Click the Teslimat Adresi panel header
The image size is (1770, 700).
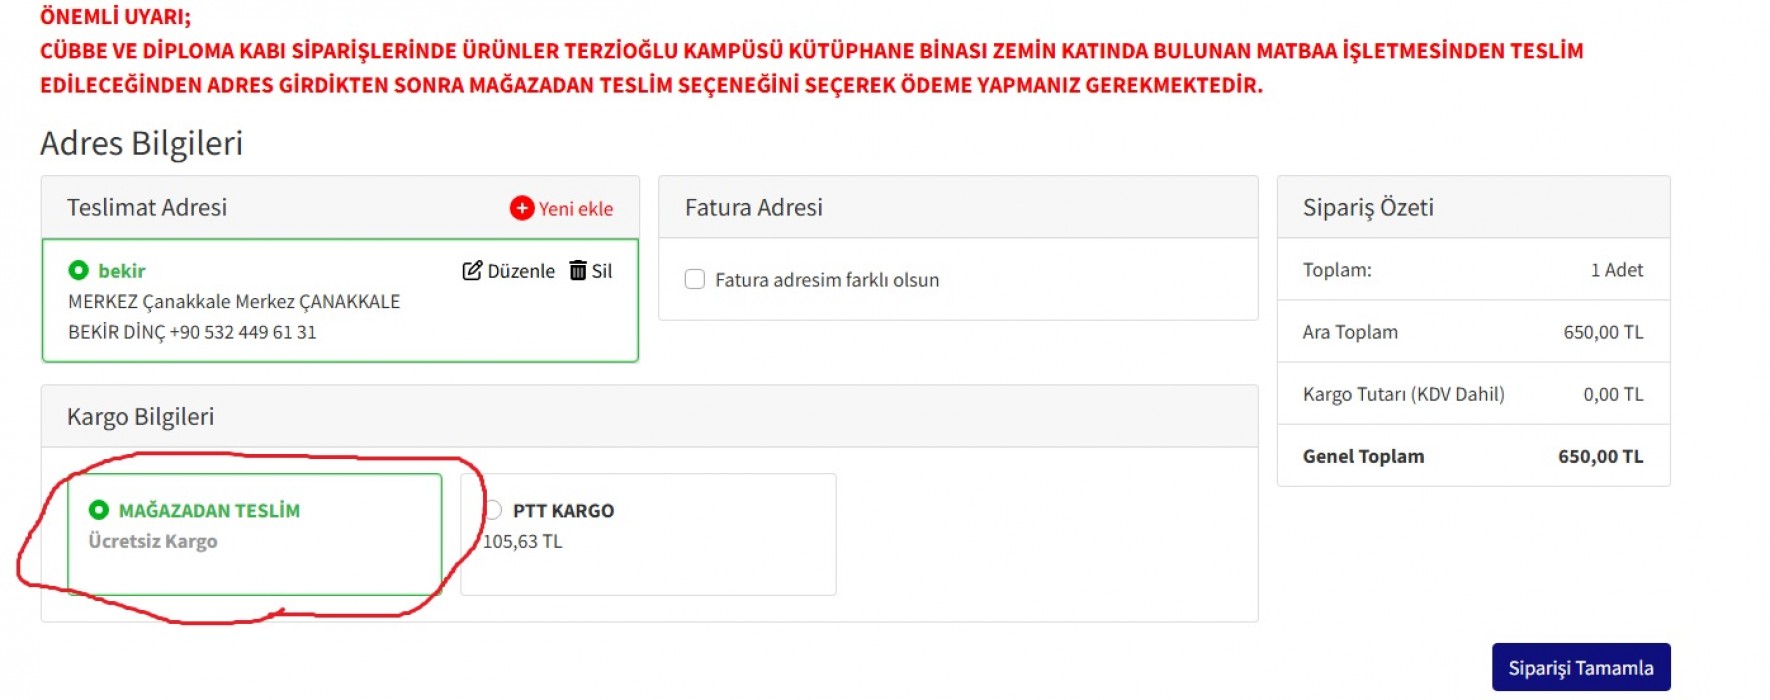[147, 207]
